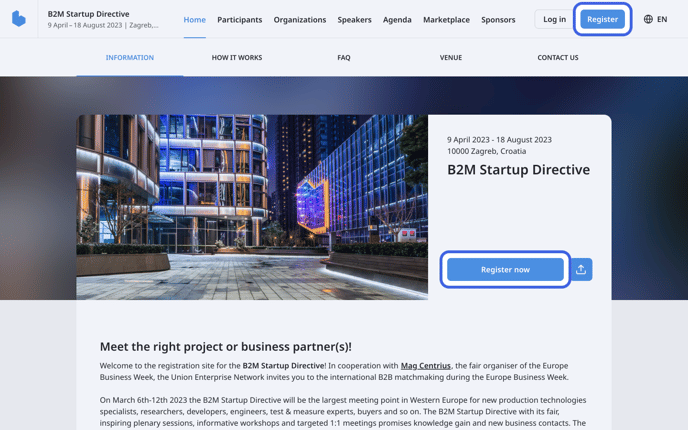The height and width of the screenshot is (430, 688).
Task: View the Speakers page
Action: click(354, 20)
